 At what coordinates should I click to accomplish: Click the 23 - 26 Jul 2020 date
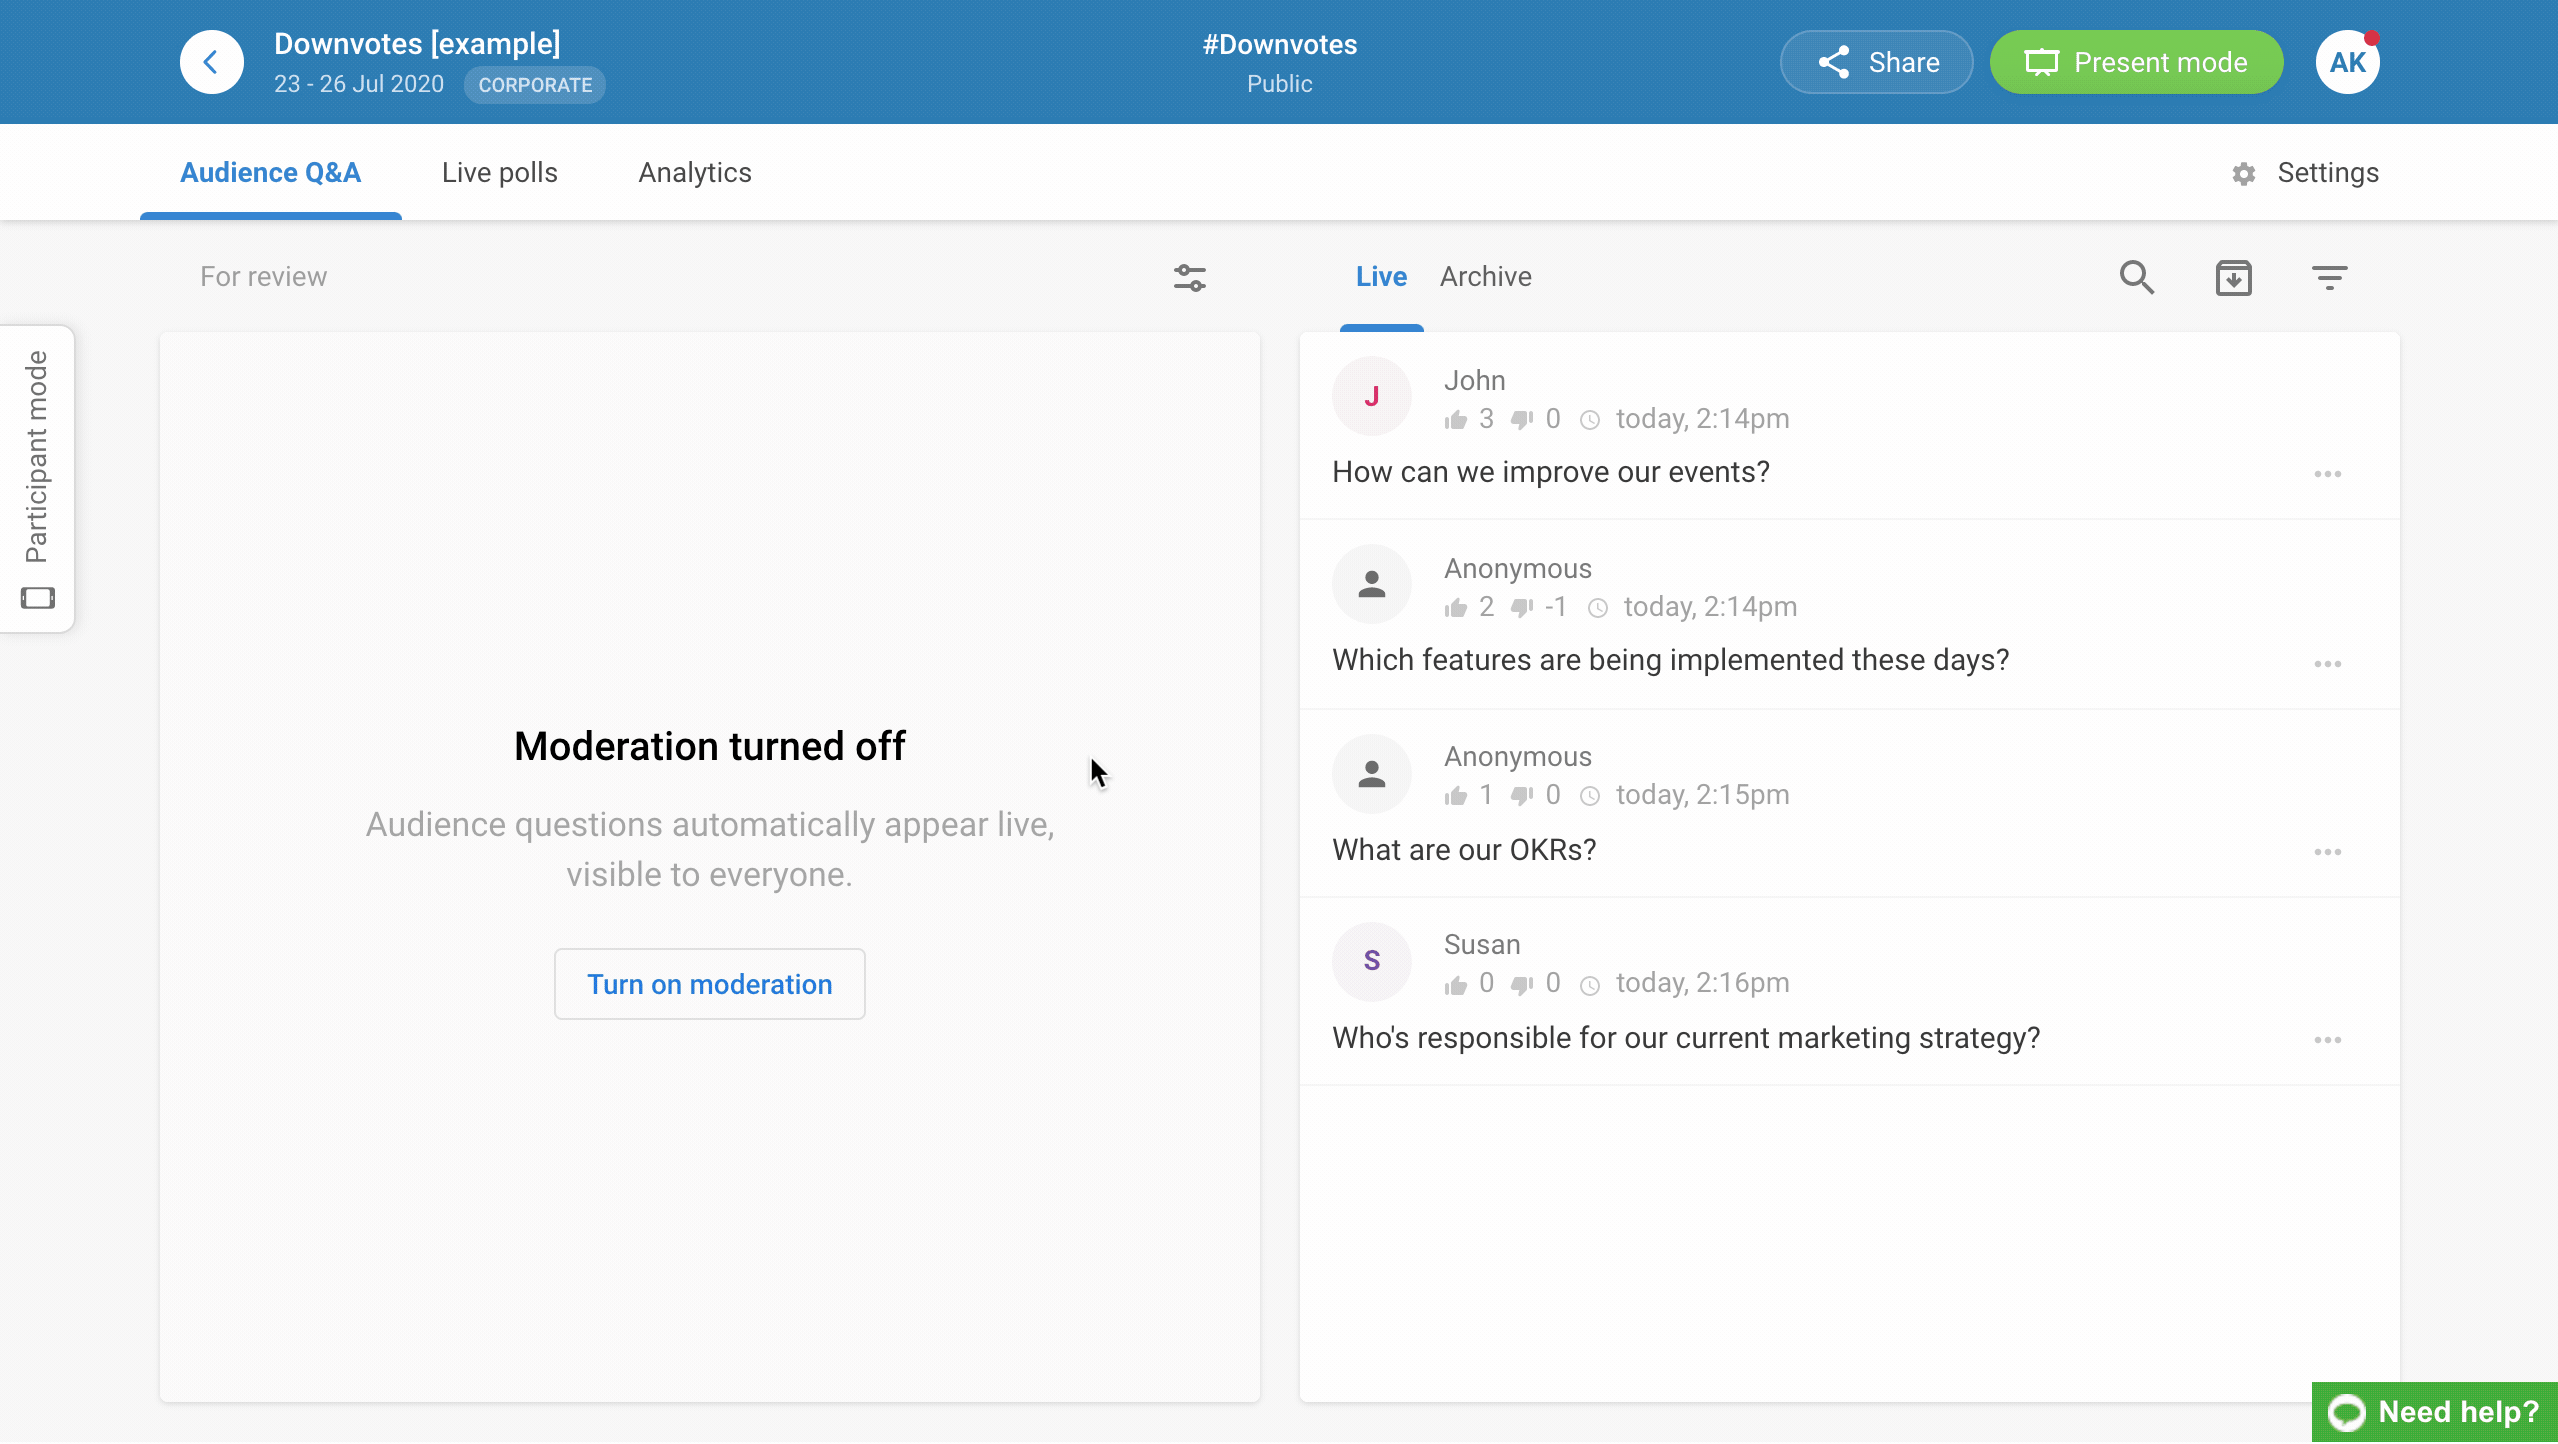[x=359, y=84]
